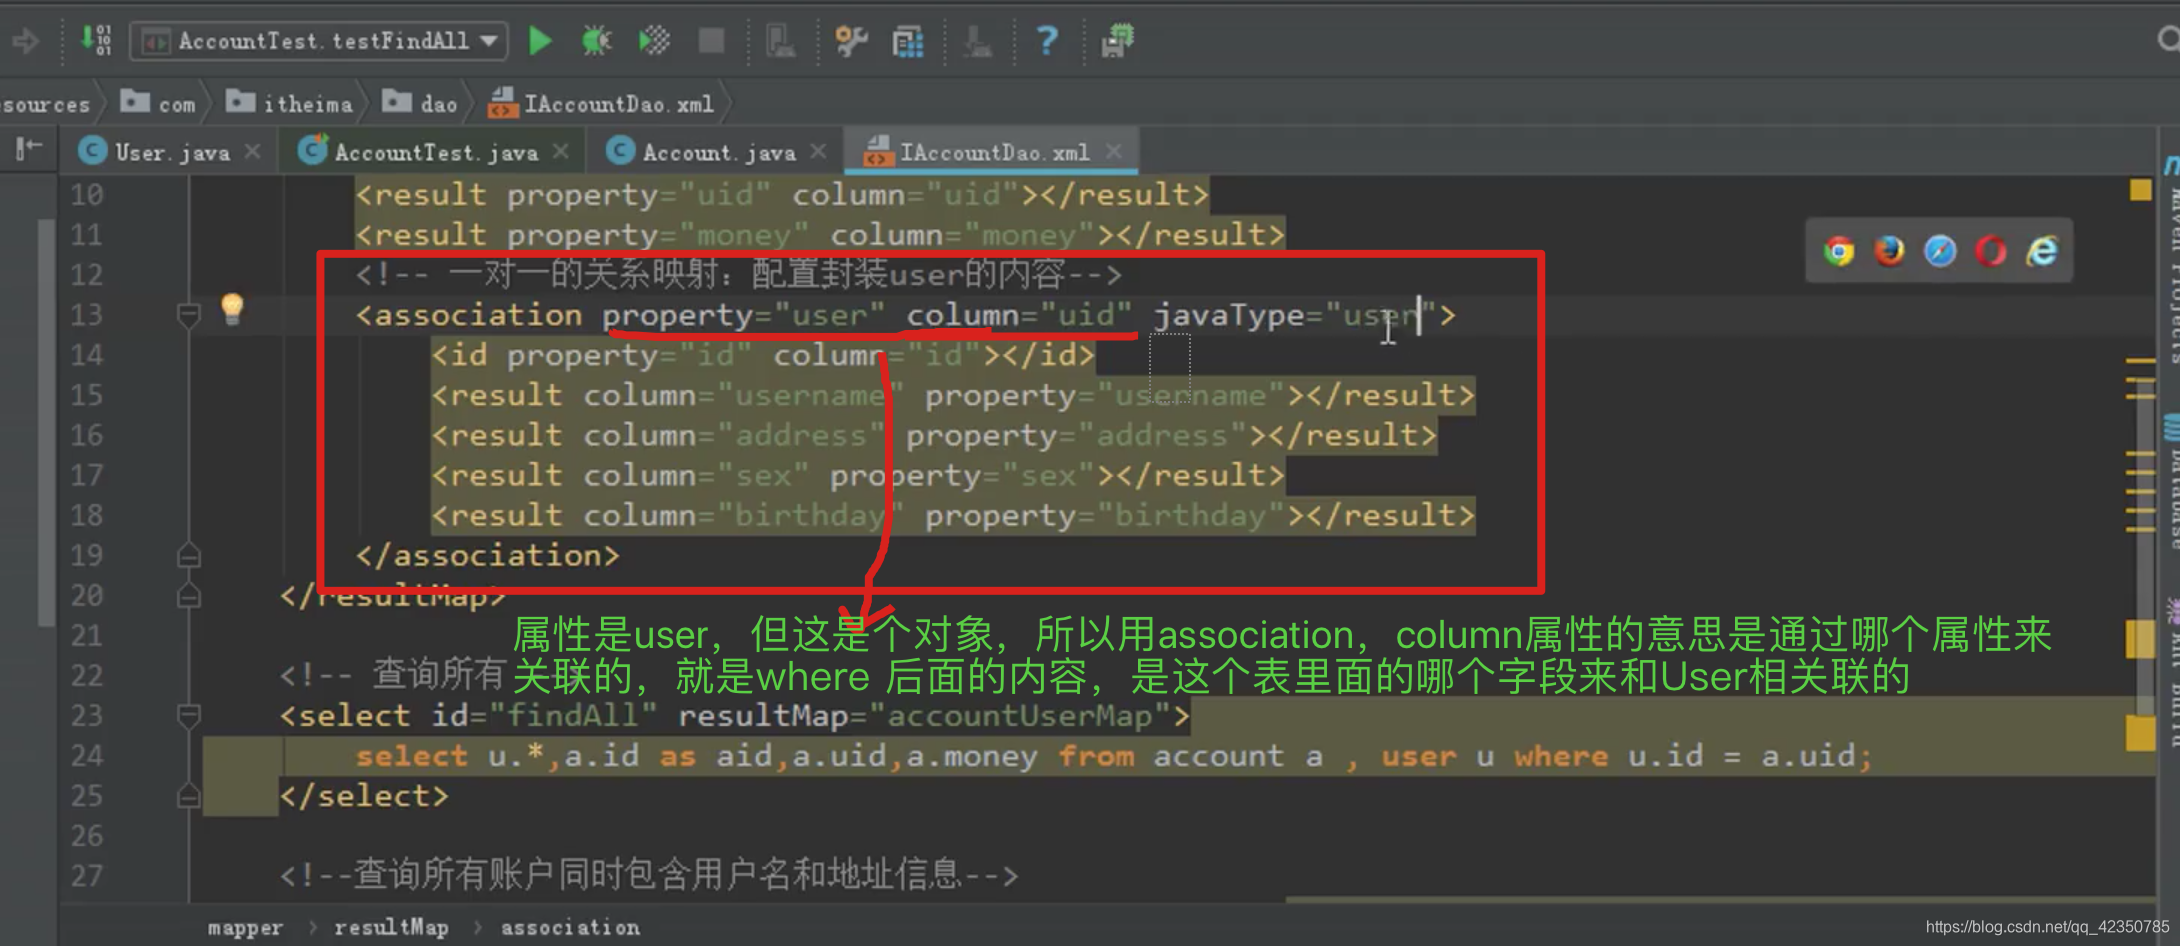Click the mapper breadcrumb in status bar

tap(245, 928)
